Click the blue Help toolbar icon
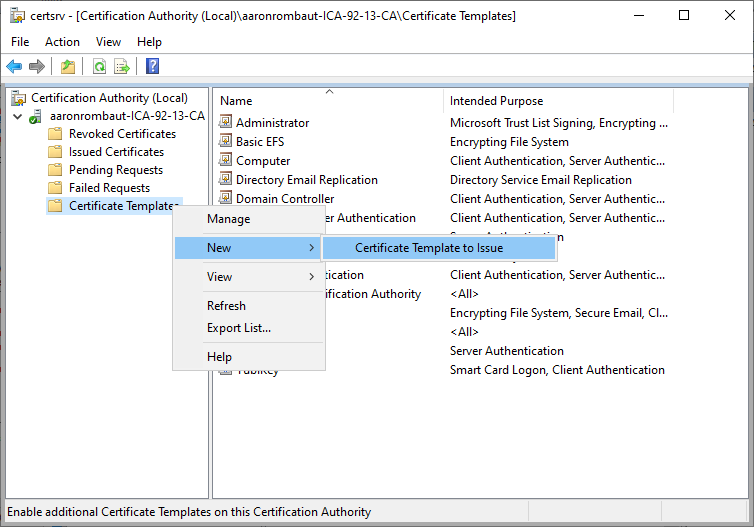 click(x=152, y=66)
